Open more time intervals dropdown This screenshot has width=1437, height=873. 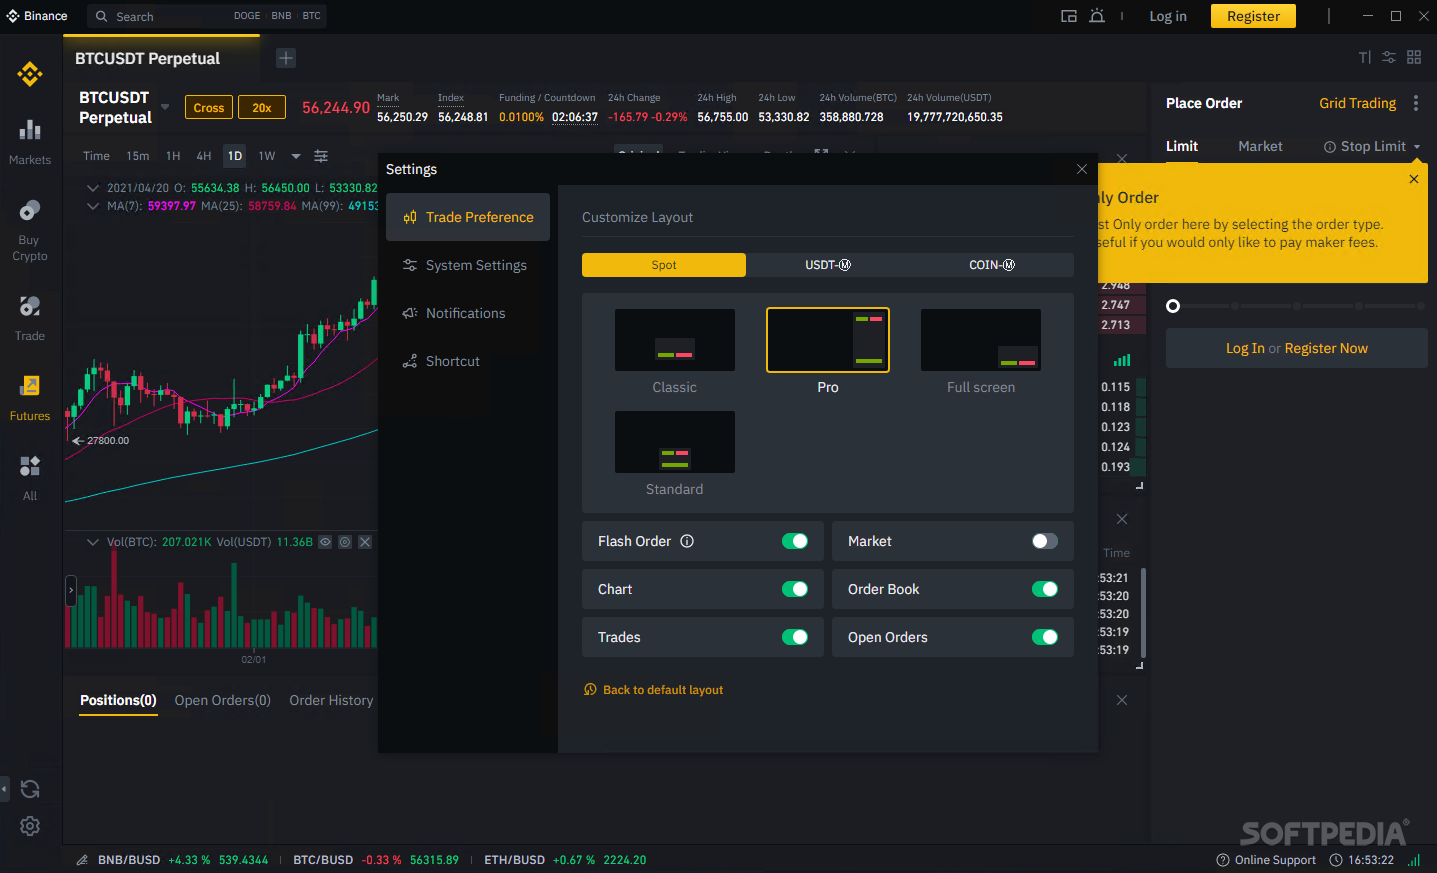[x=296, y=156]
